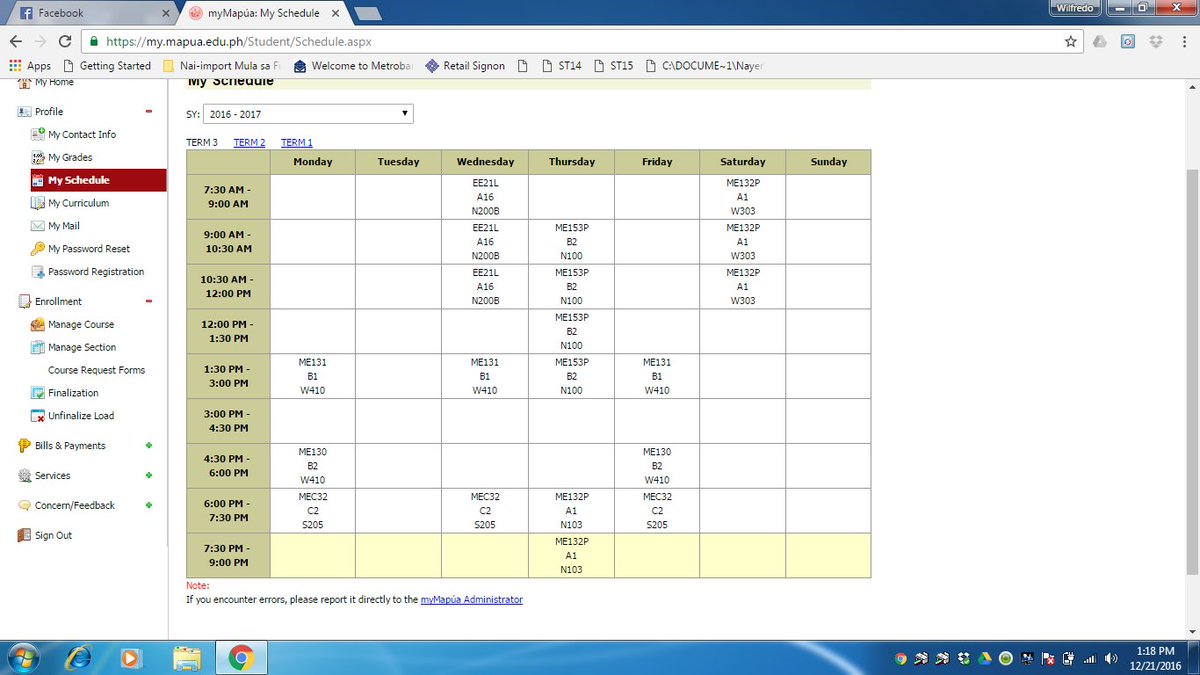Open My Schedule in sidebar
The image size is (1200, 675).
98,180
